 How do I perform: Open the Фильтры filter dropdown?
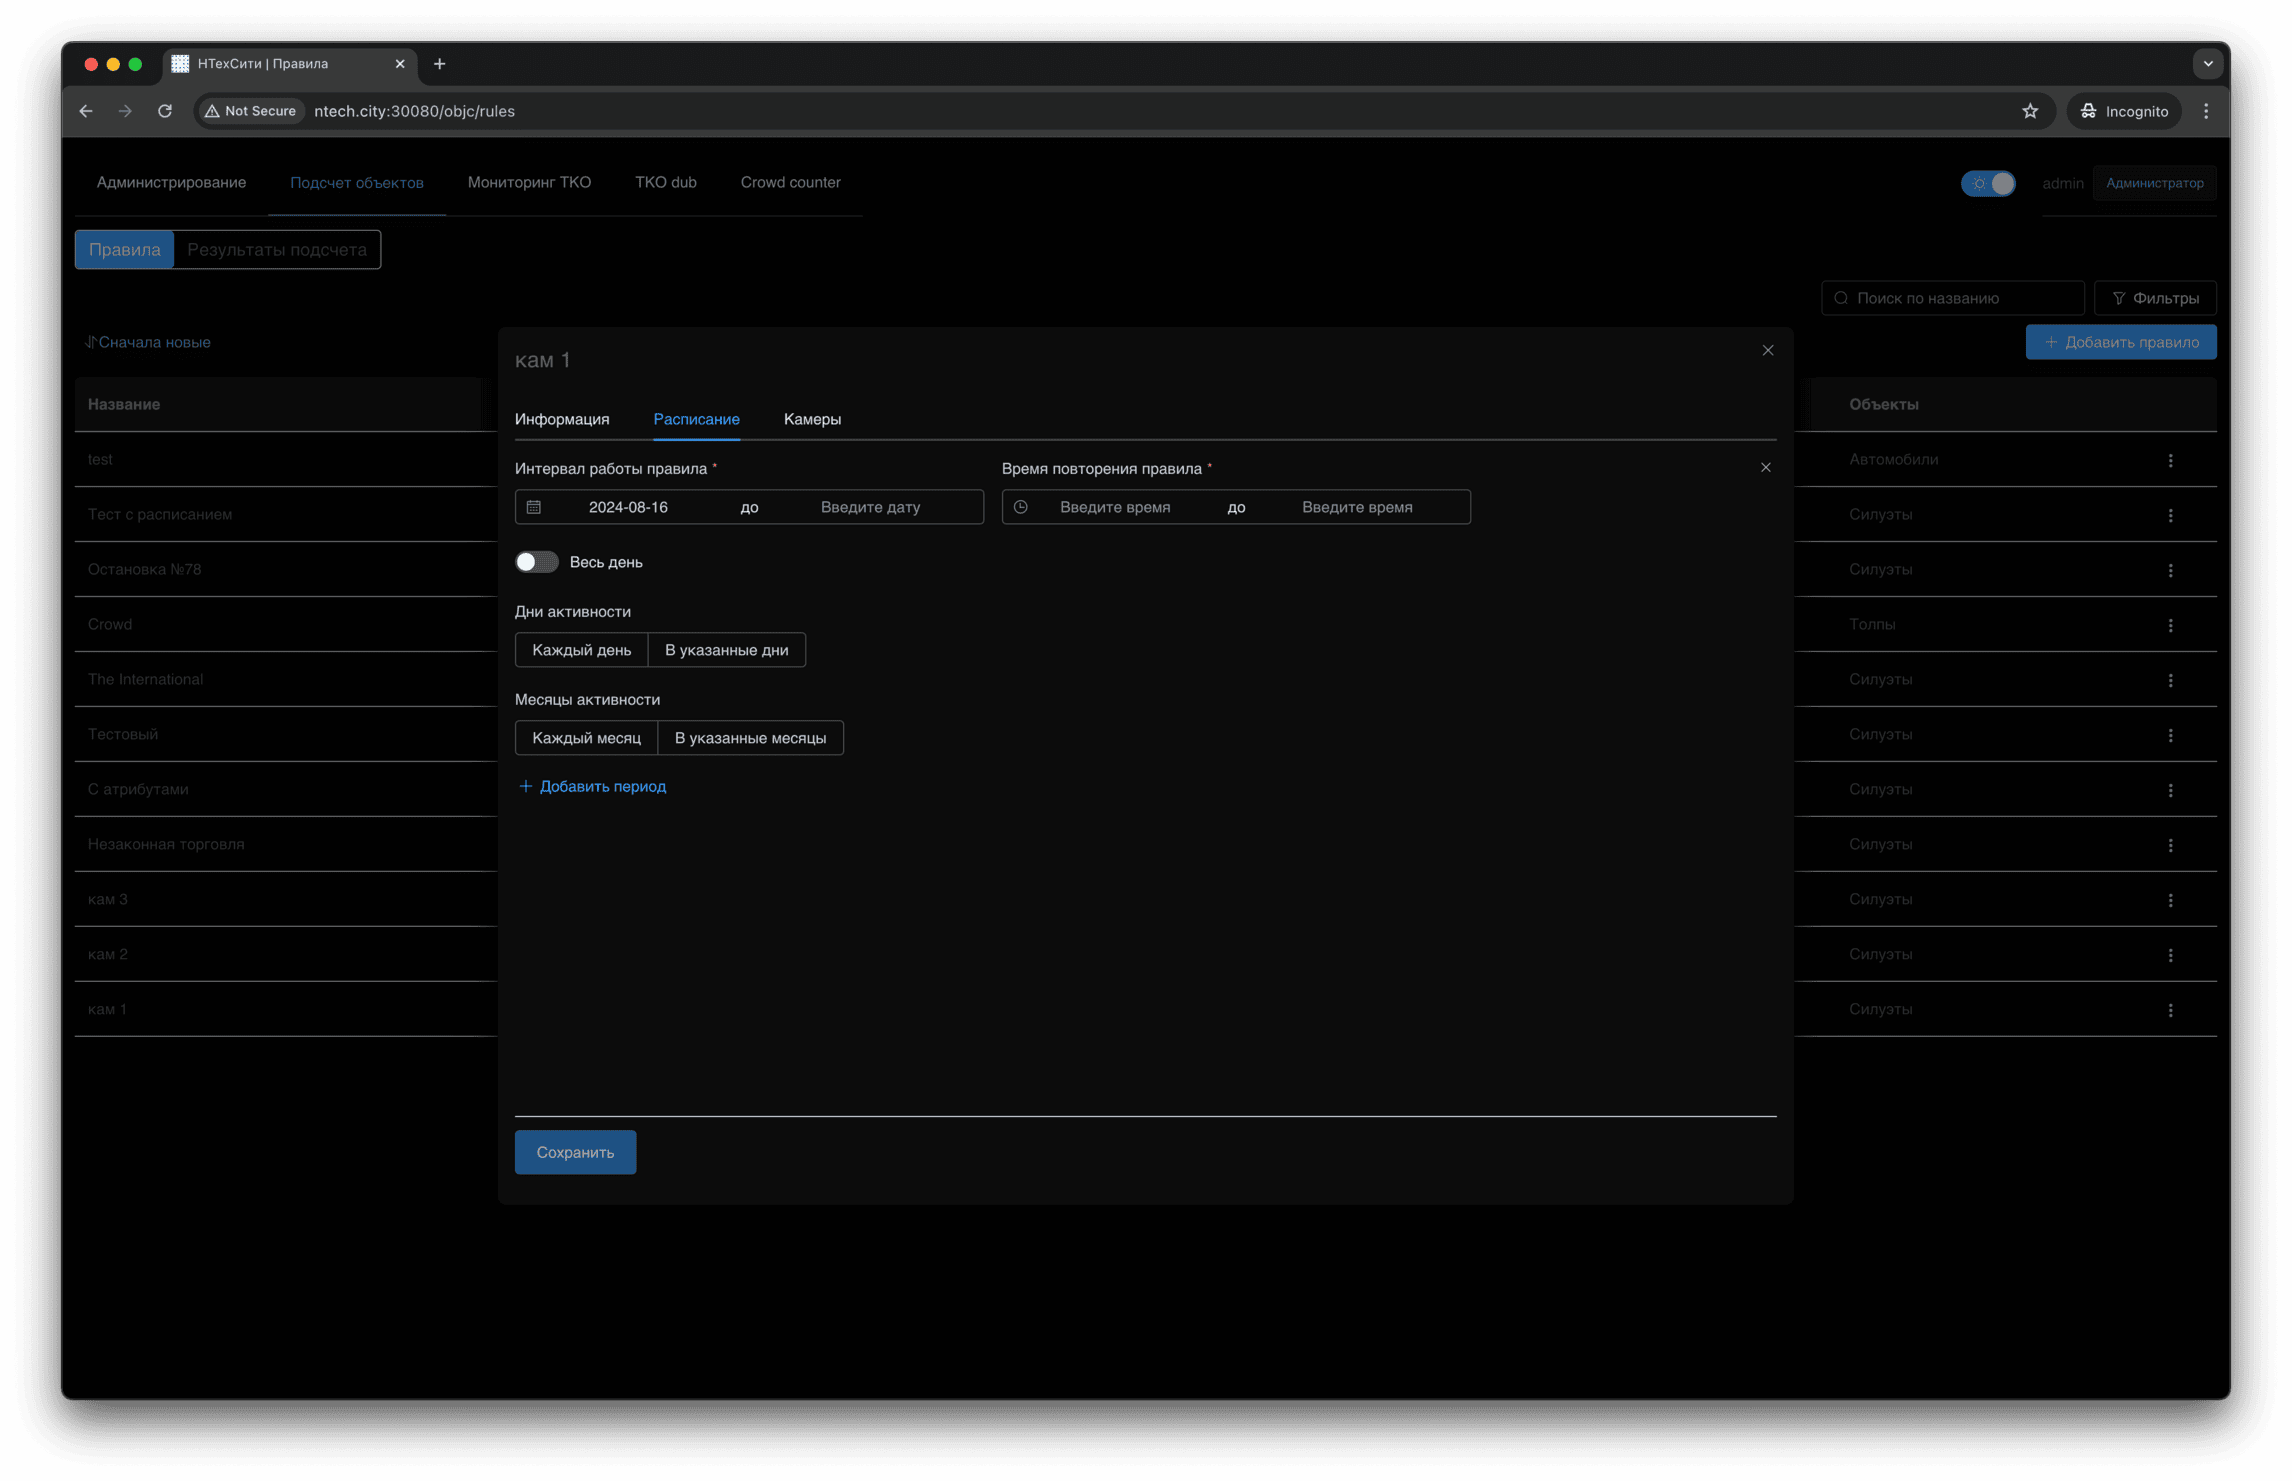tap(2155, 298)
